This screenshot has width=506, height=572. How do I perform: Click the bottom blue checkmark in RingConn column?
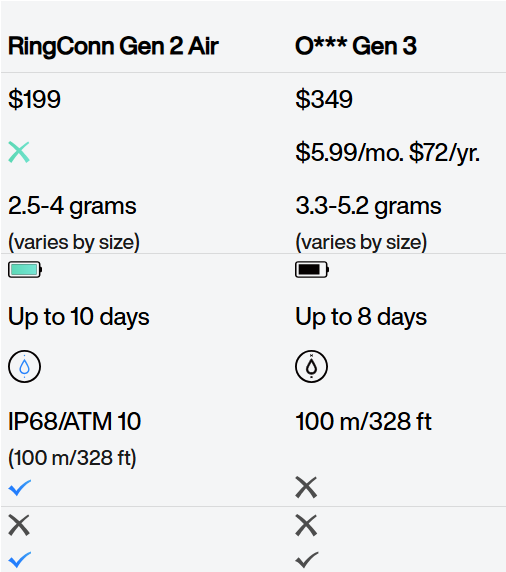point(20,559)
